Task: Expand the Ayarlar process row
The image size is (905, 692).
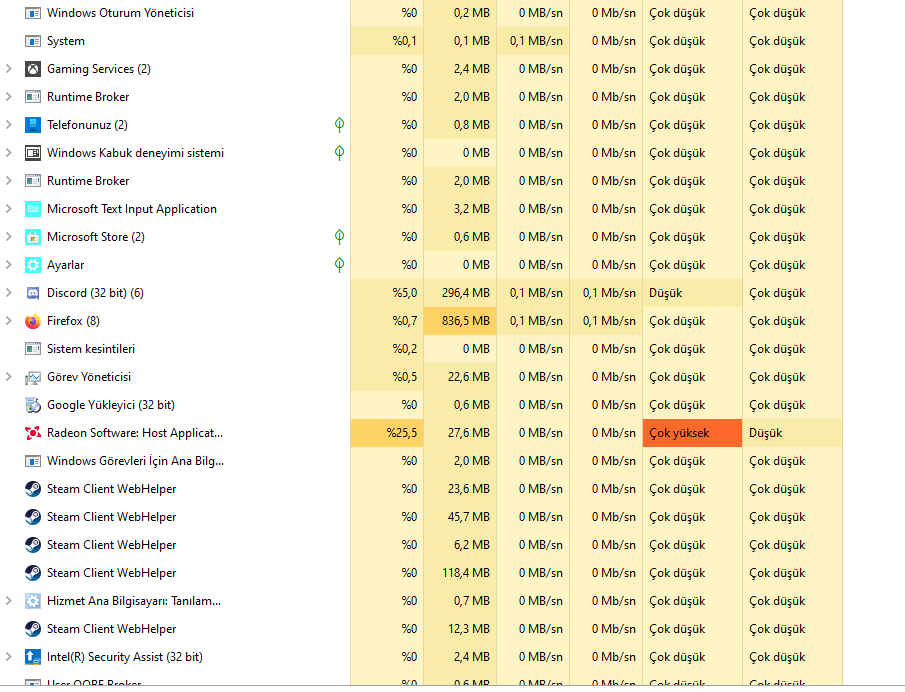Action: coord(9,265)
